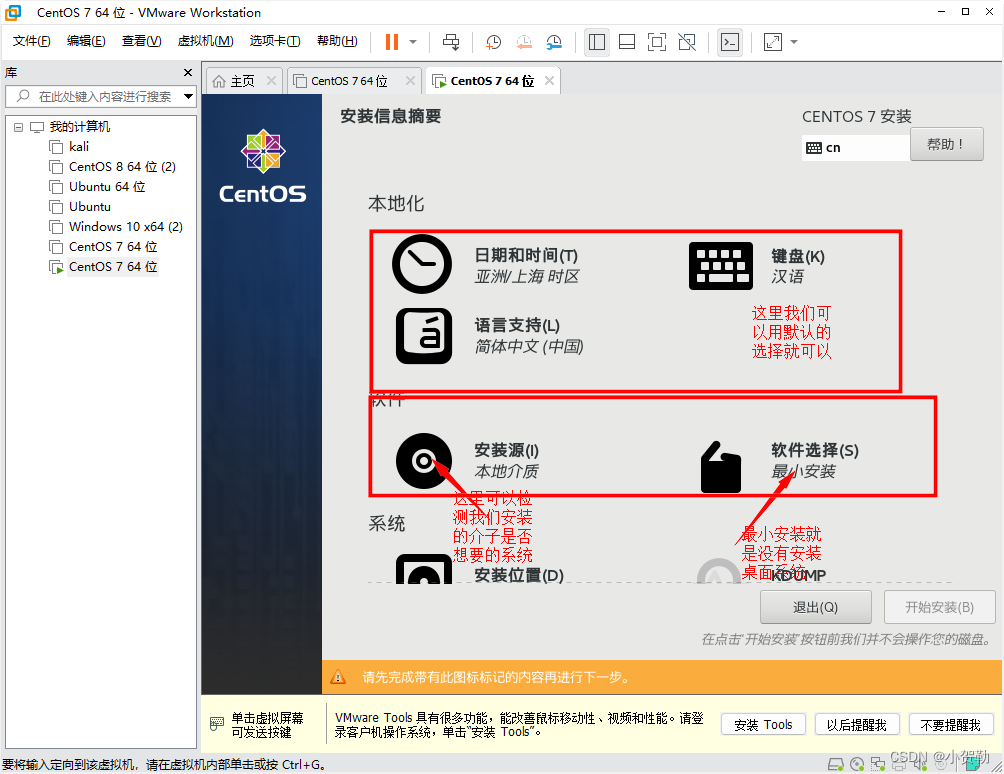The image size is (1004, 774).
Task: Take a snapshot of the virtual machine
Action: pos(493,42)
